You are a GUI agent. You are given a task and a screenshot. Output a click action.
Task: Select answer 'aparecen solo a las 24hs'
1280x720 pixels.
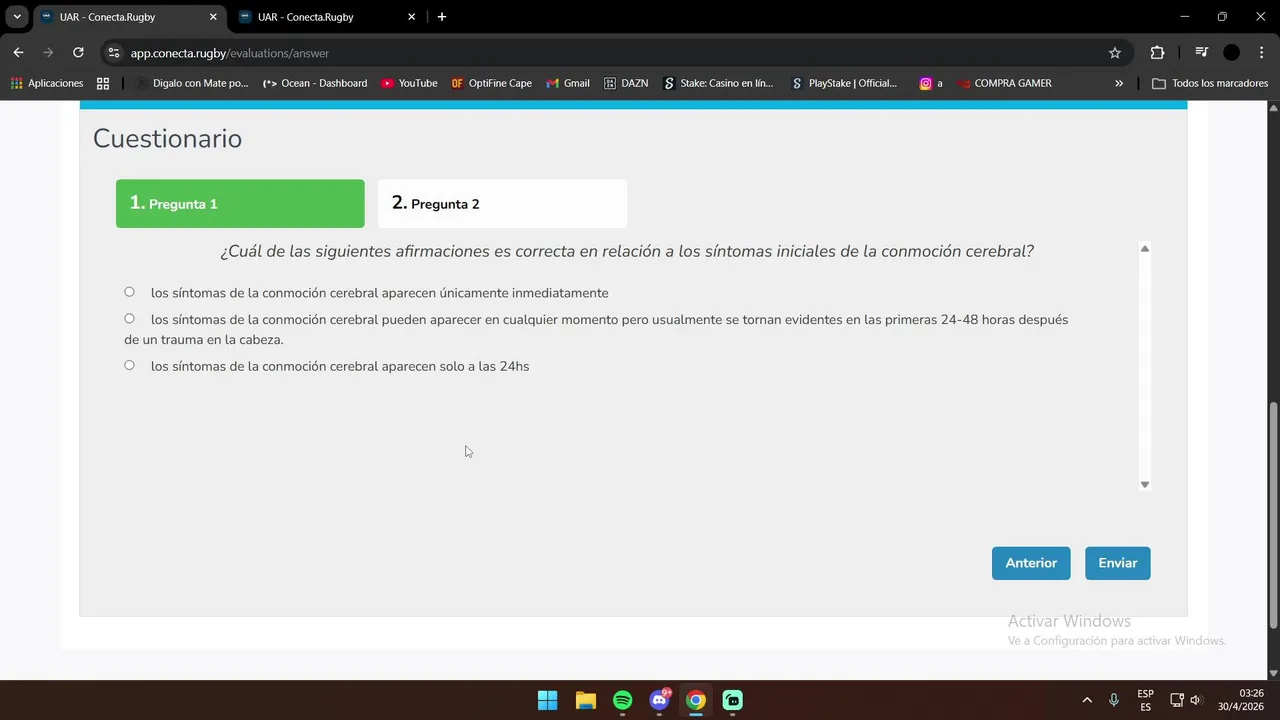tap(129, 365)
